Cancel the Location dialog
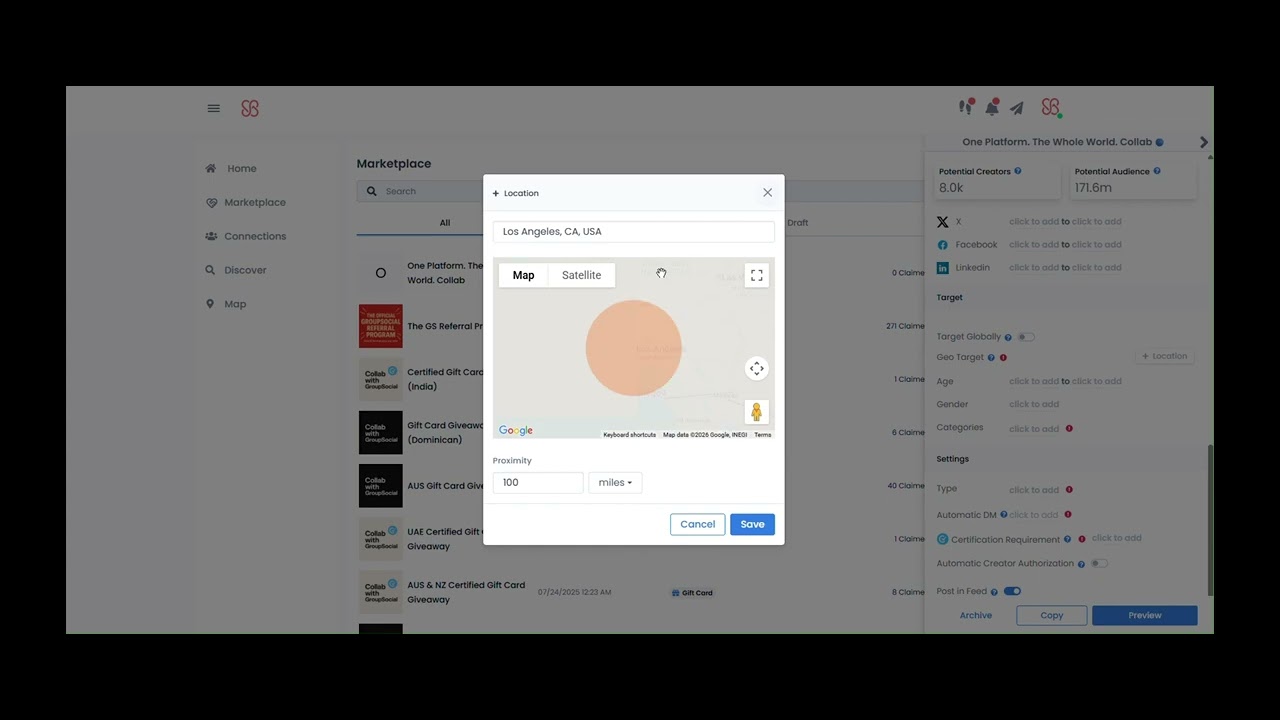The height and width of the screenshot is (720, 1280). (697, 524)
